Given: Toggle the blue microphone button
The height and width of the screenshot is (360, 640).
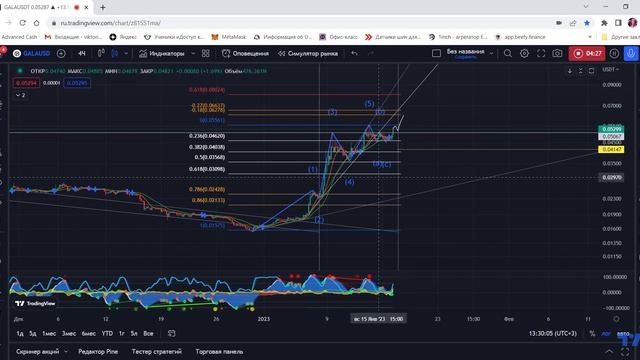Looking at the screenshot, I should coord(631,53).
